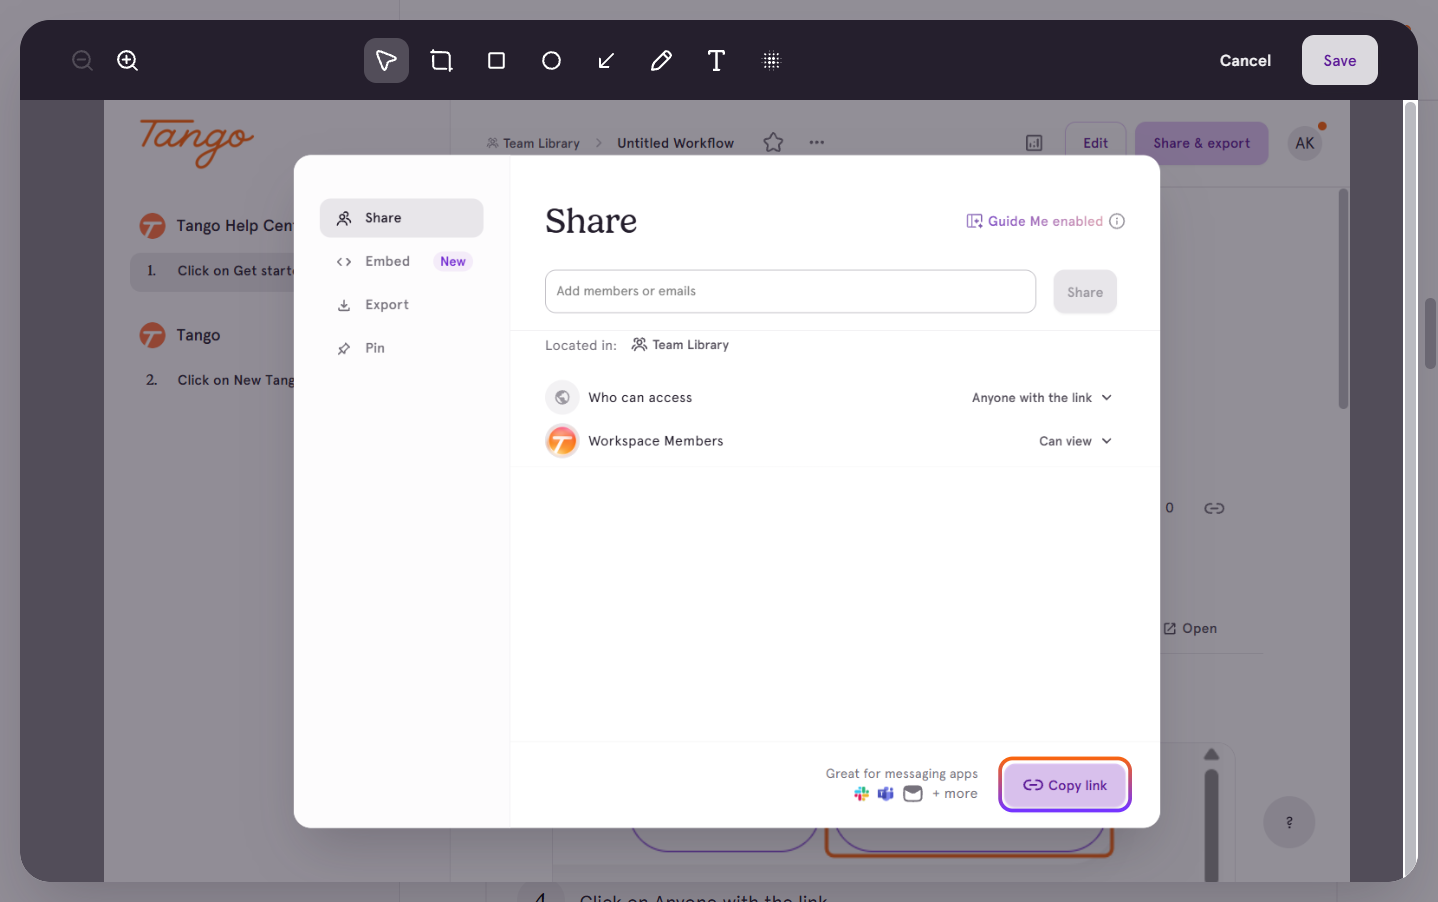Click the Guide Me enabled info icon

pos(1117,221)
